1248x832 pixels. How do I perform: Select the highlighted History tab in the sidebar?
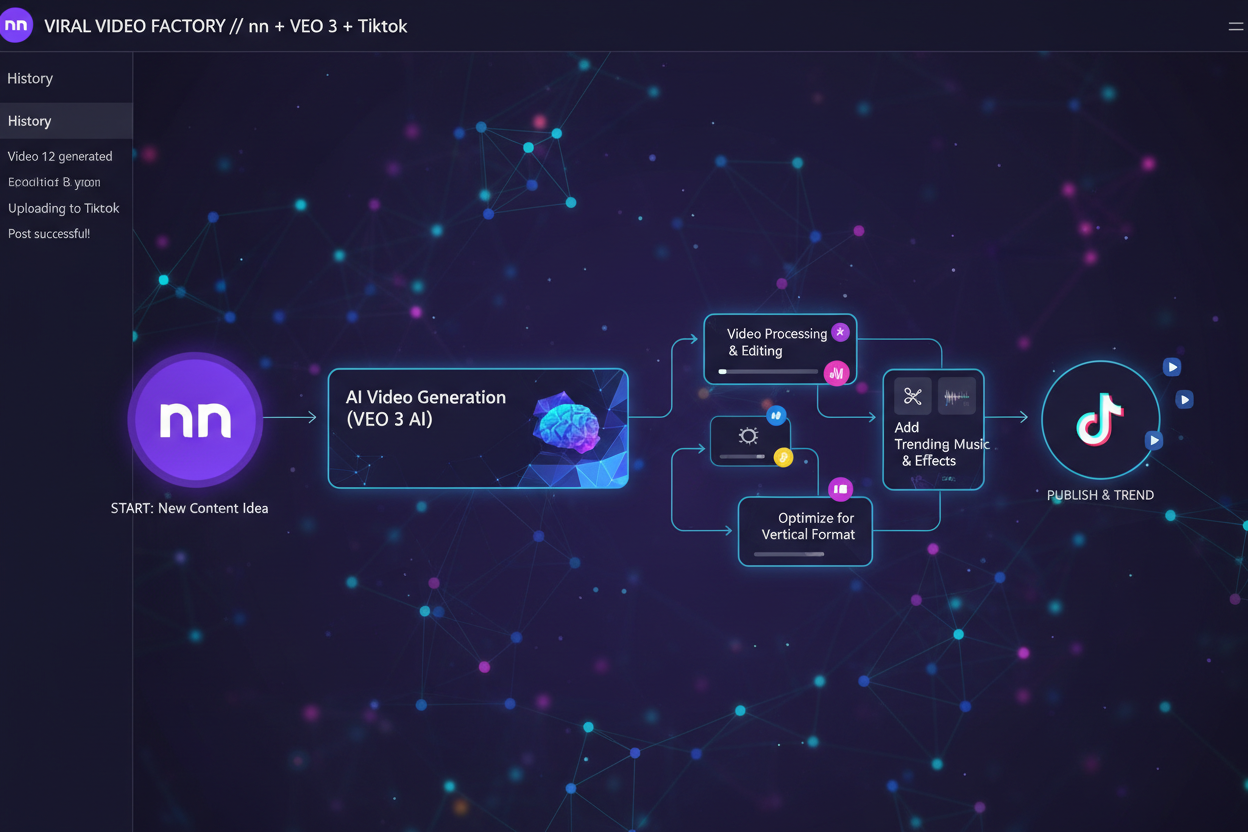point(66,121)
